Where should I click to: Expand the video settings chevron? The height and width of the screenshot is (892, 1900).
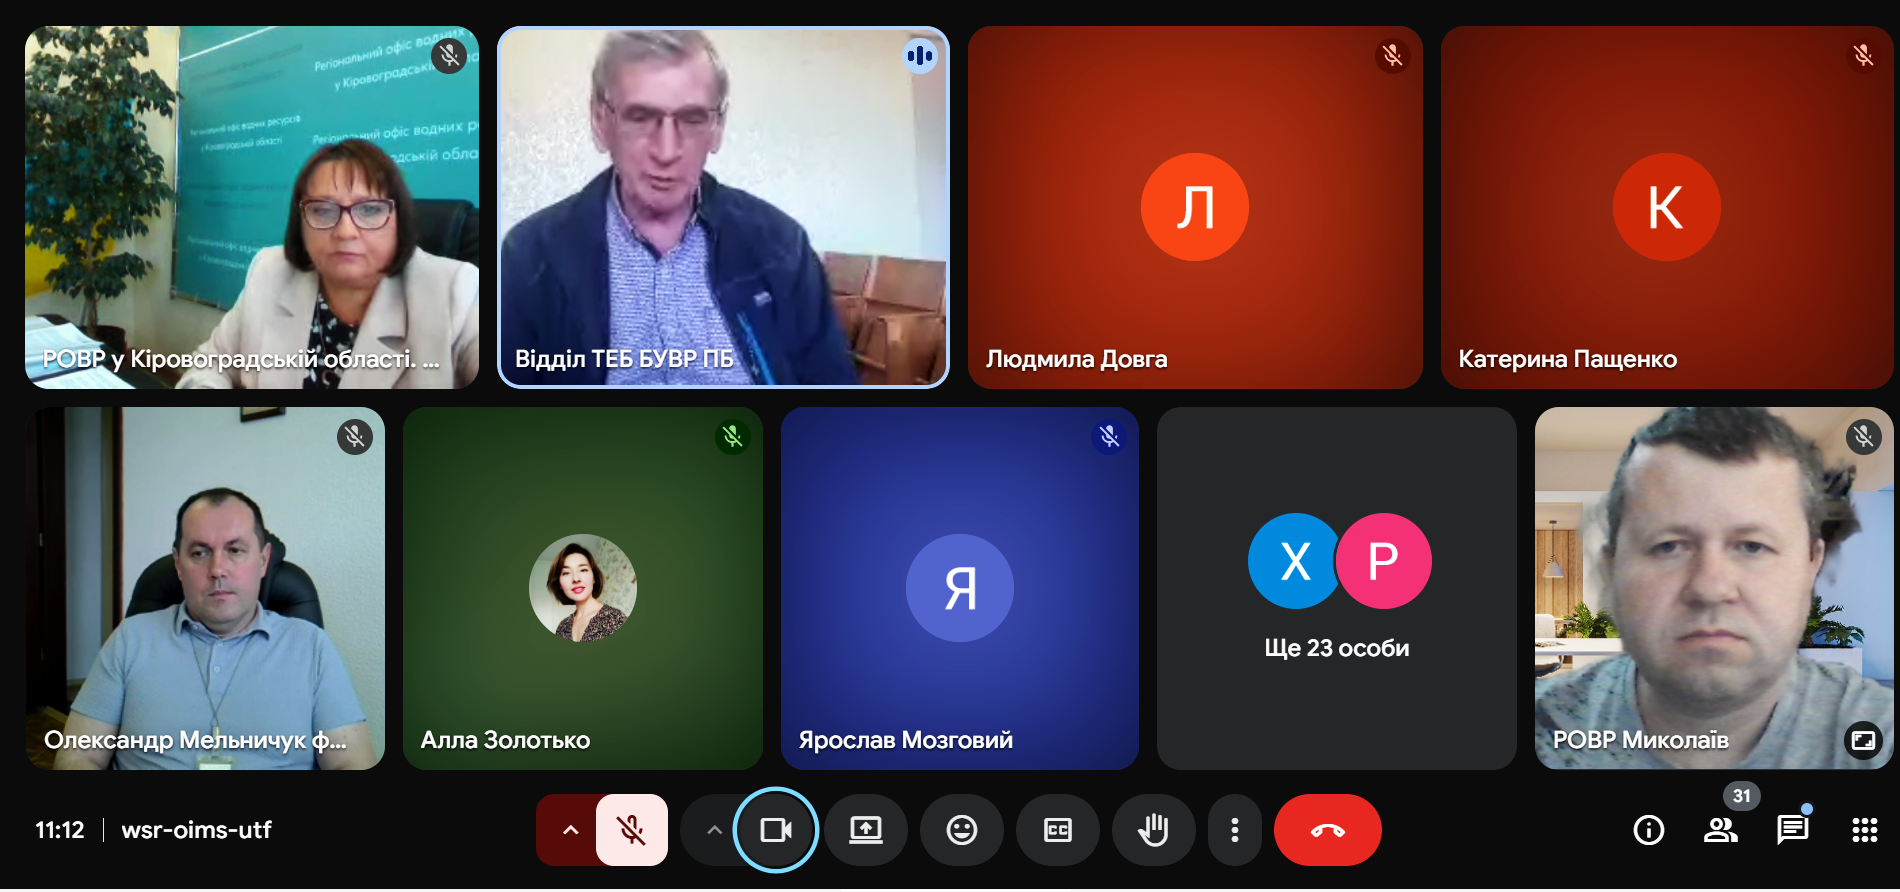pos(713,830)
